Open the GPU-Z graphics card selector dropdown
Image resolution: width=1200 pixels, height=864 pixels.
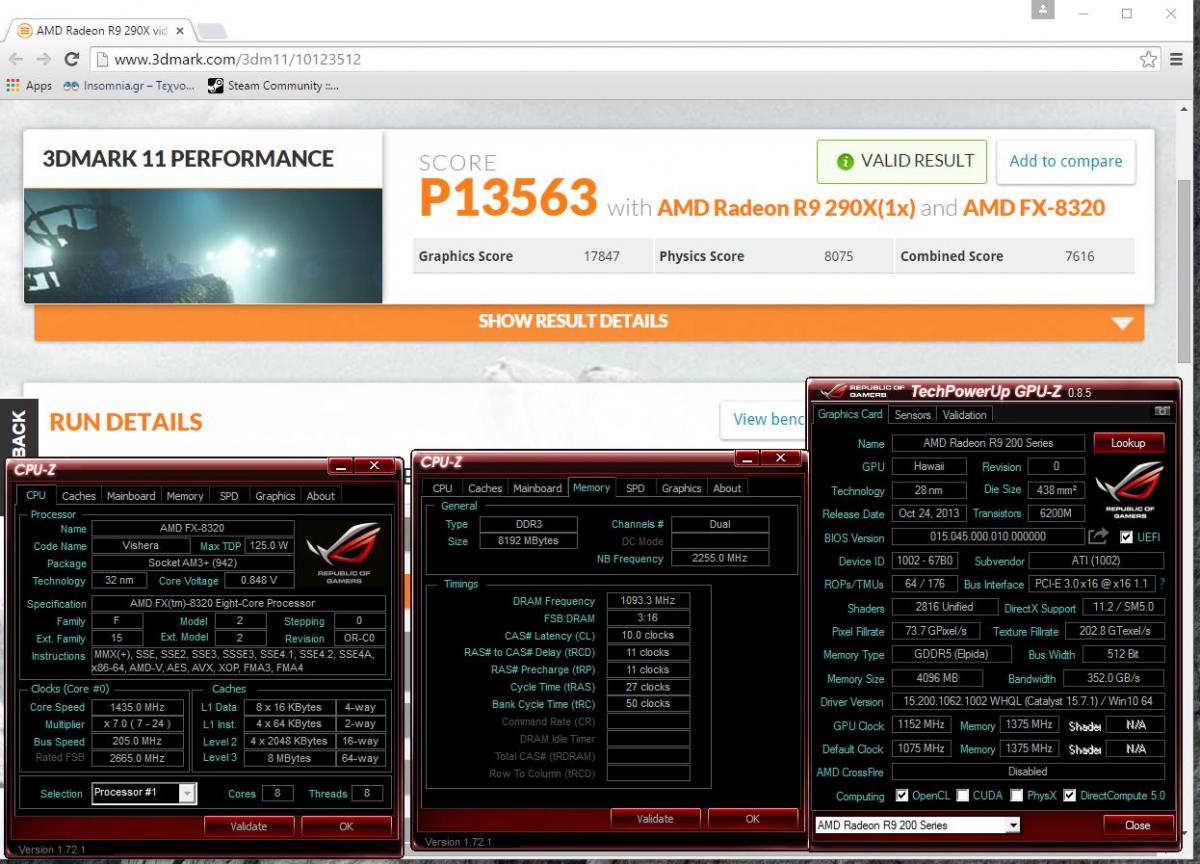918,825
